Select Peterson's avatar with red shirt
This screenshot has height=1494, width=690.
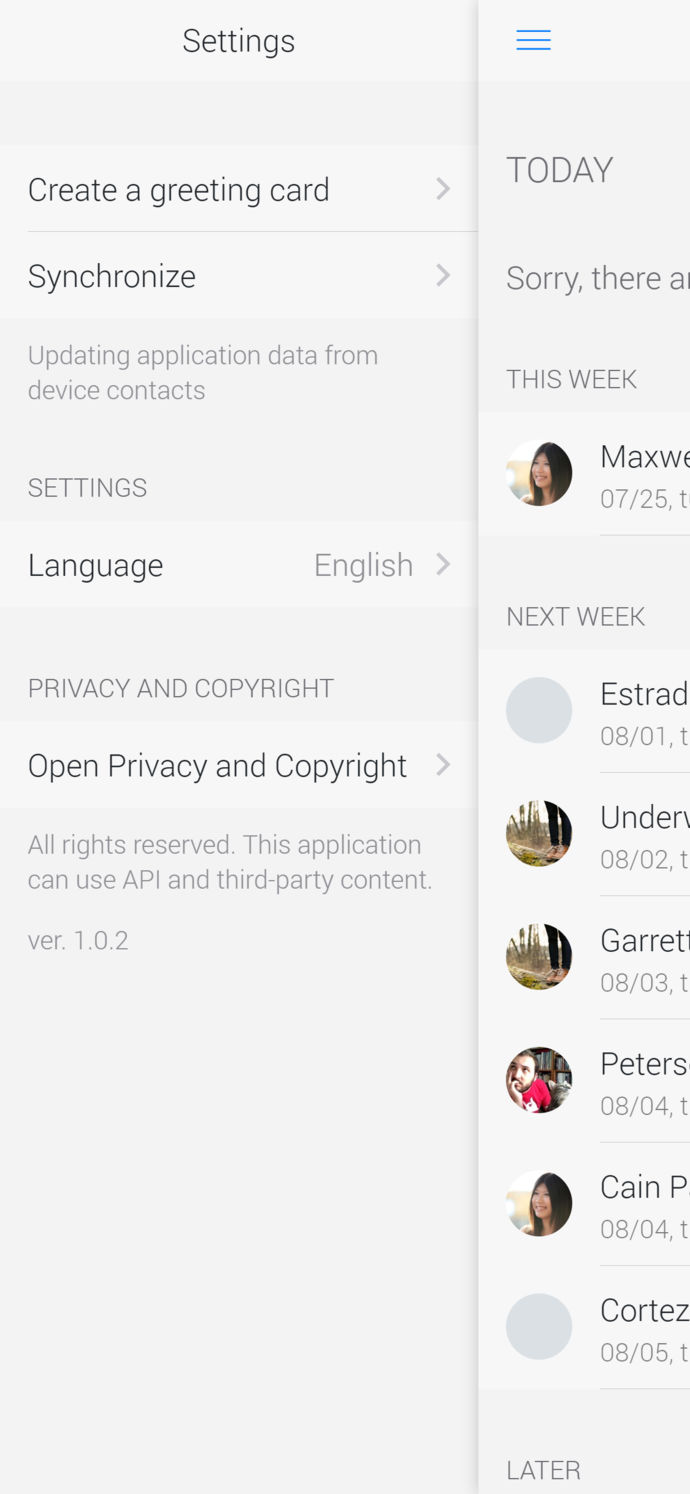tap(539, 1080)
